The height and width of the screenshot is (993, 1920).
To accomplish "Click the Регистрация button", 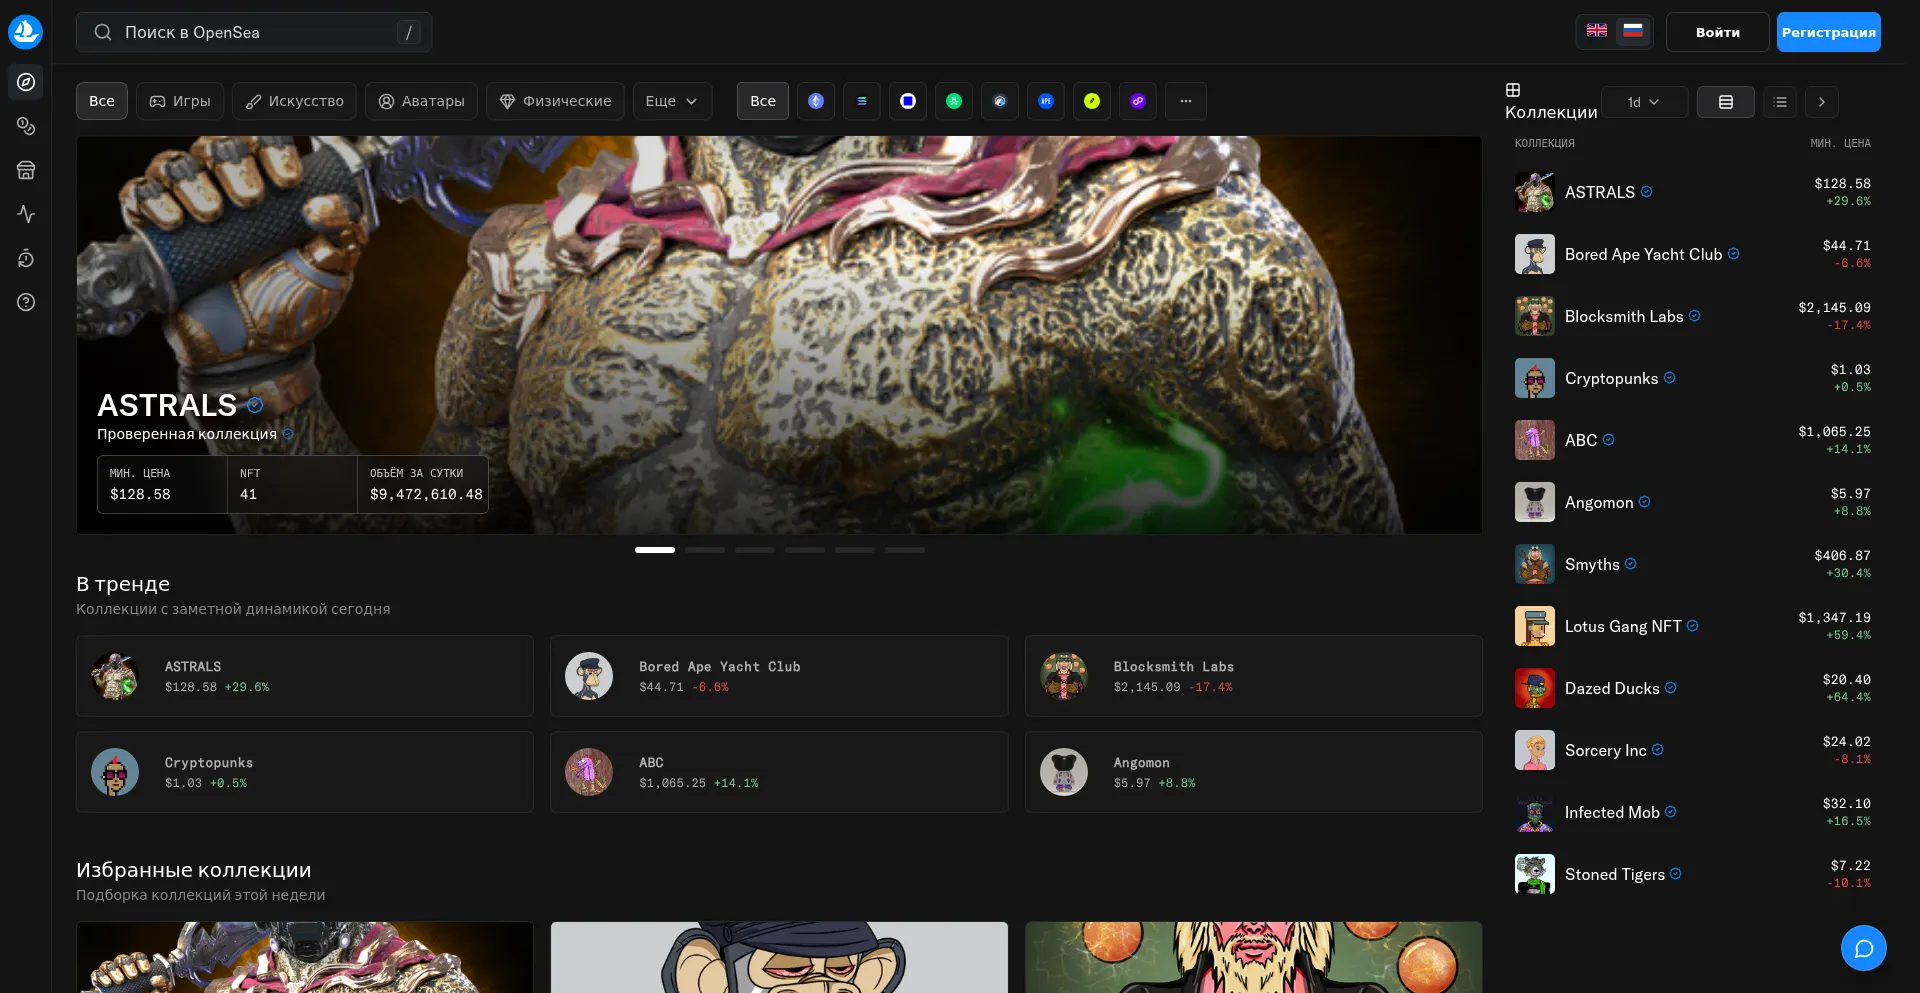I will coord(1828,32).
